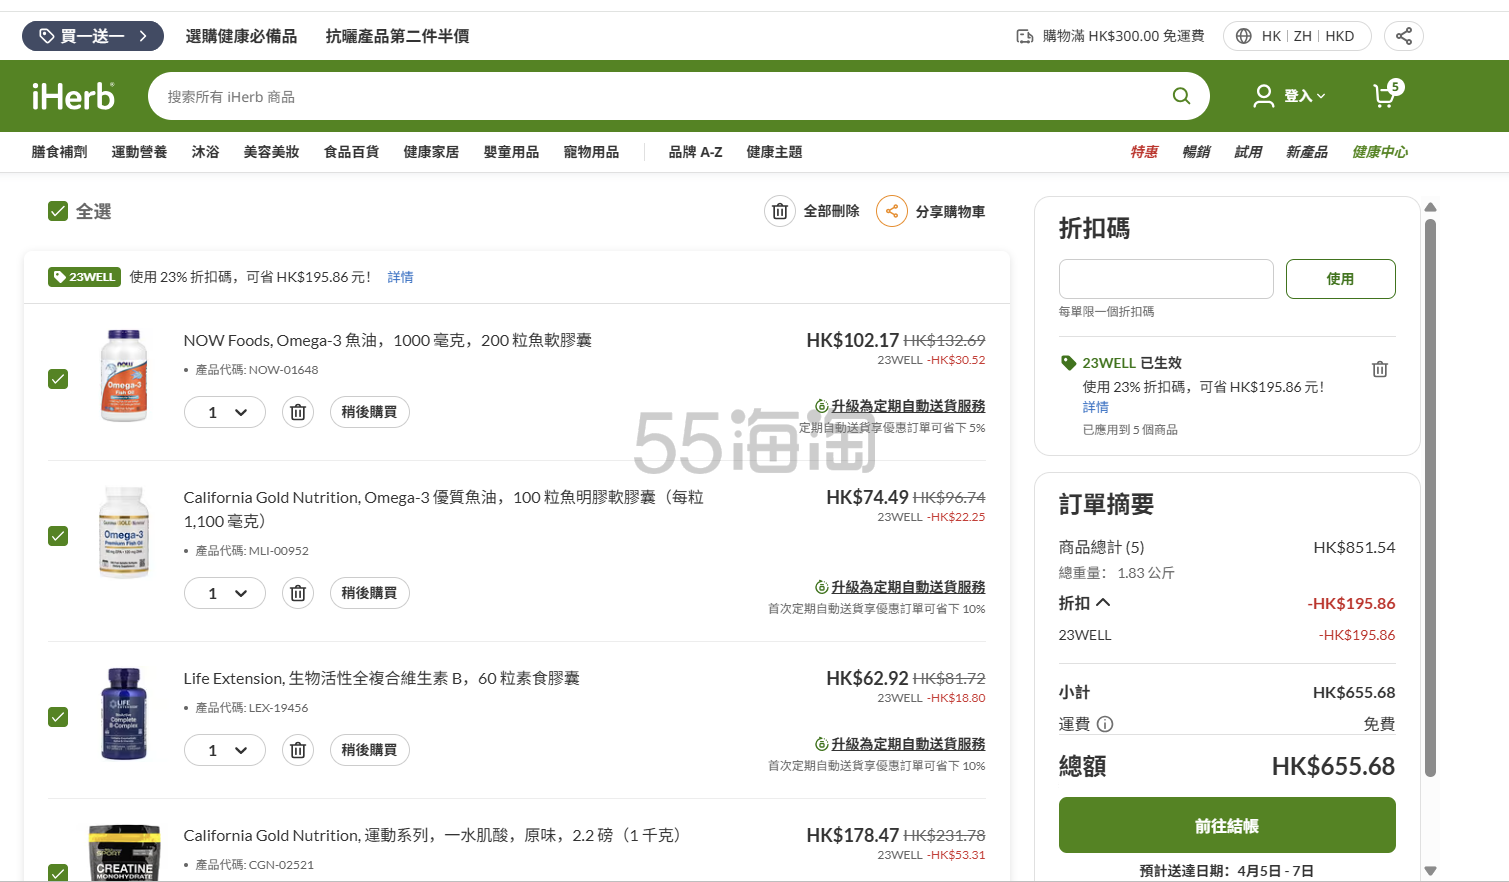This screenshot has height=882, width=1509.
Task: Uncheck the NOW Foods Omega-3 checkbox
Action: pyautogui.click(x=58, y=379)
